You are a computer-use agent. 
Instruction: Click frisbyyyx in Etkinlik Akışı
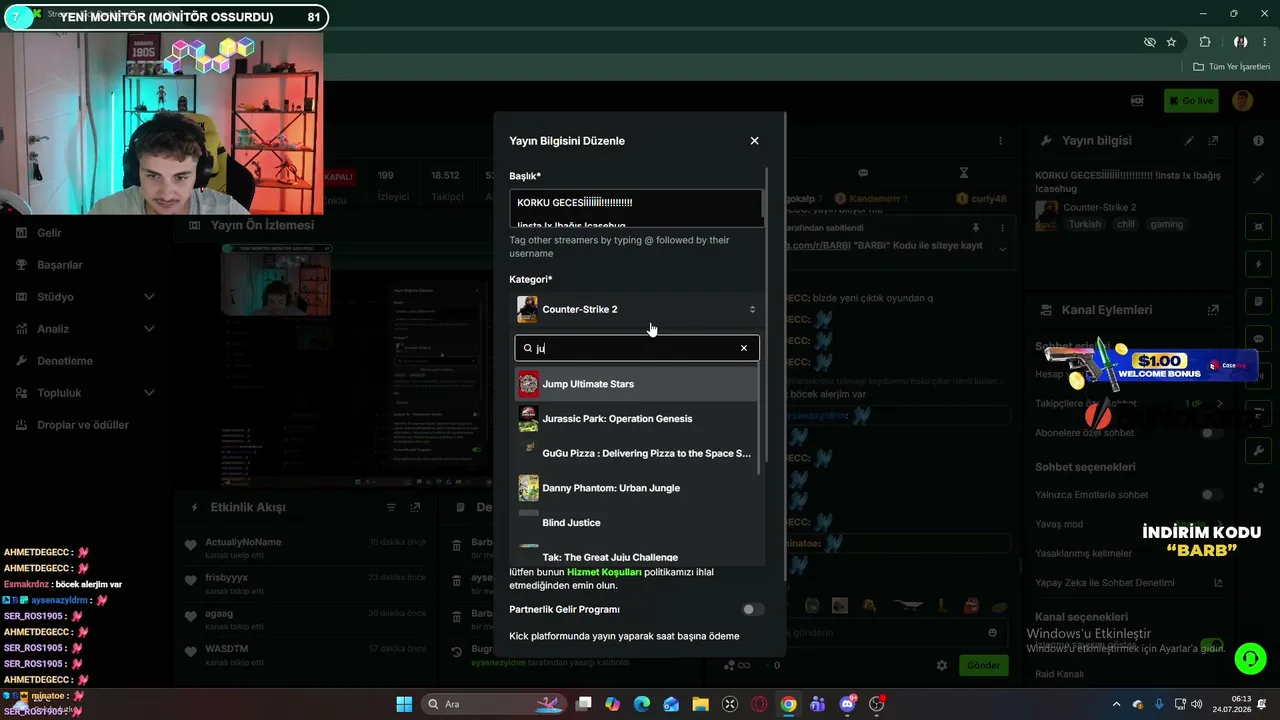(x=226, y=578)
